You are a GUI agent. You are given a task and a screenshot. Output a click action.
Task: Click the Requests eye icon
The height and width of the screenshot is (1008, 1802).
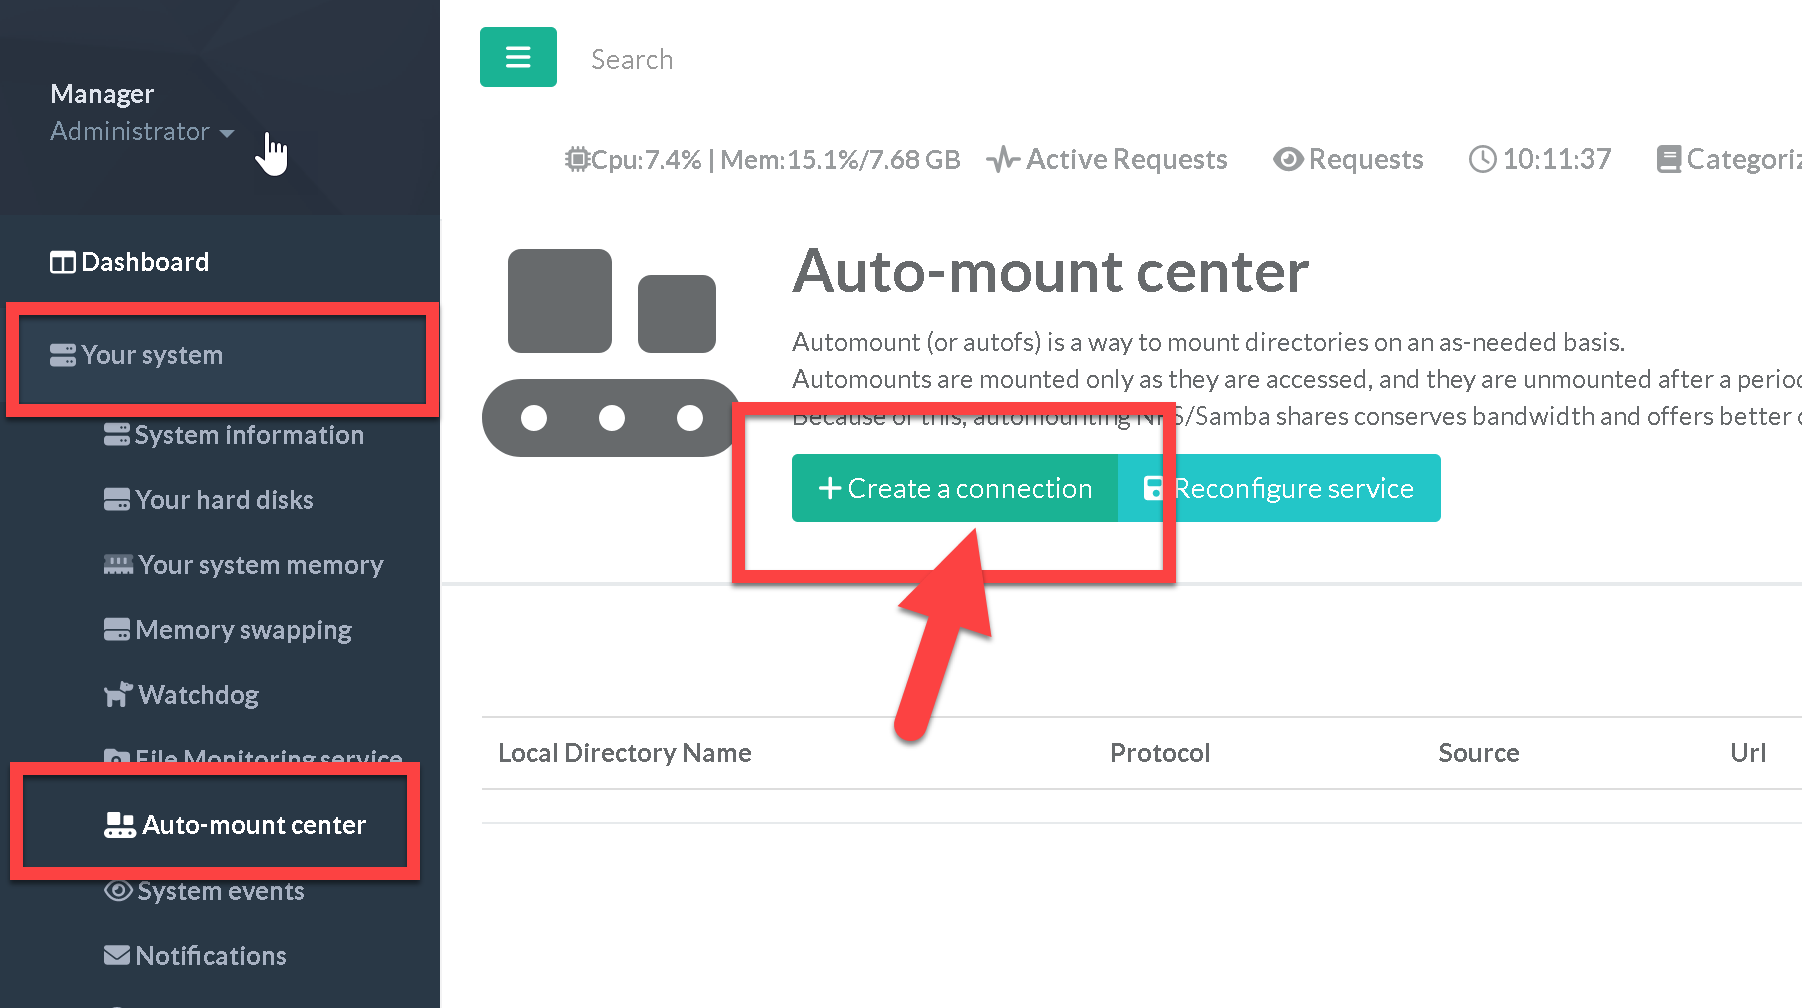tap(1288, 160)
